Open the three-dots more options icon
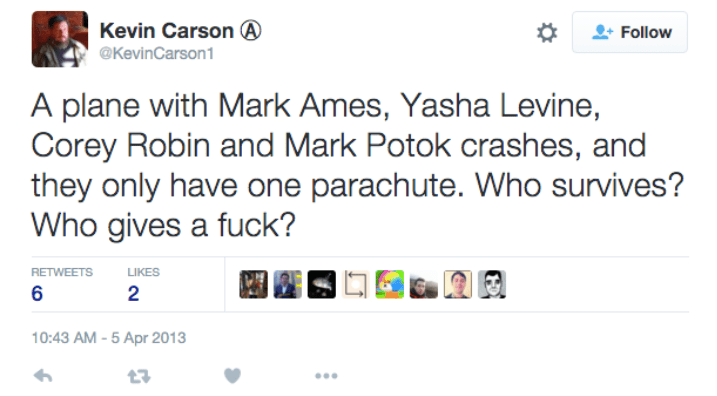717x396 pixels. 326,376
